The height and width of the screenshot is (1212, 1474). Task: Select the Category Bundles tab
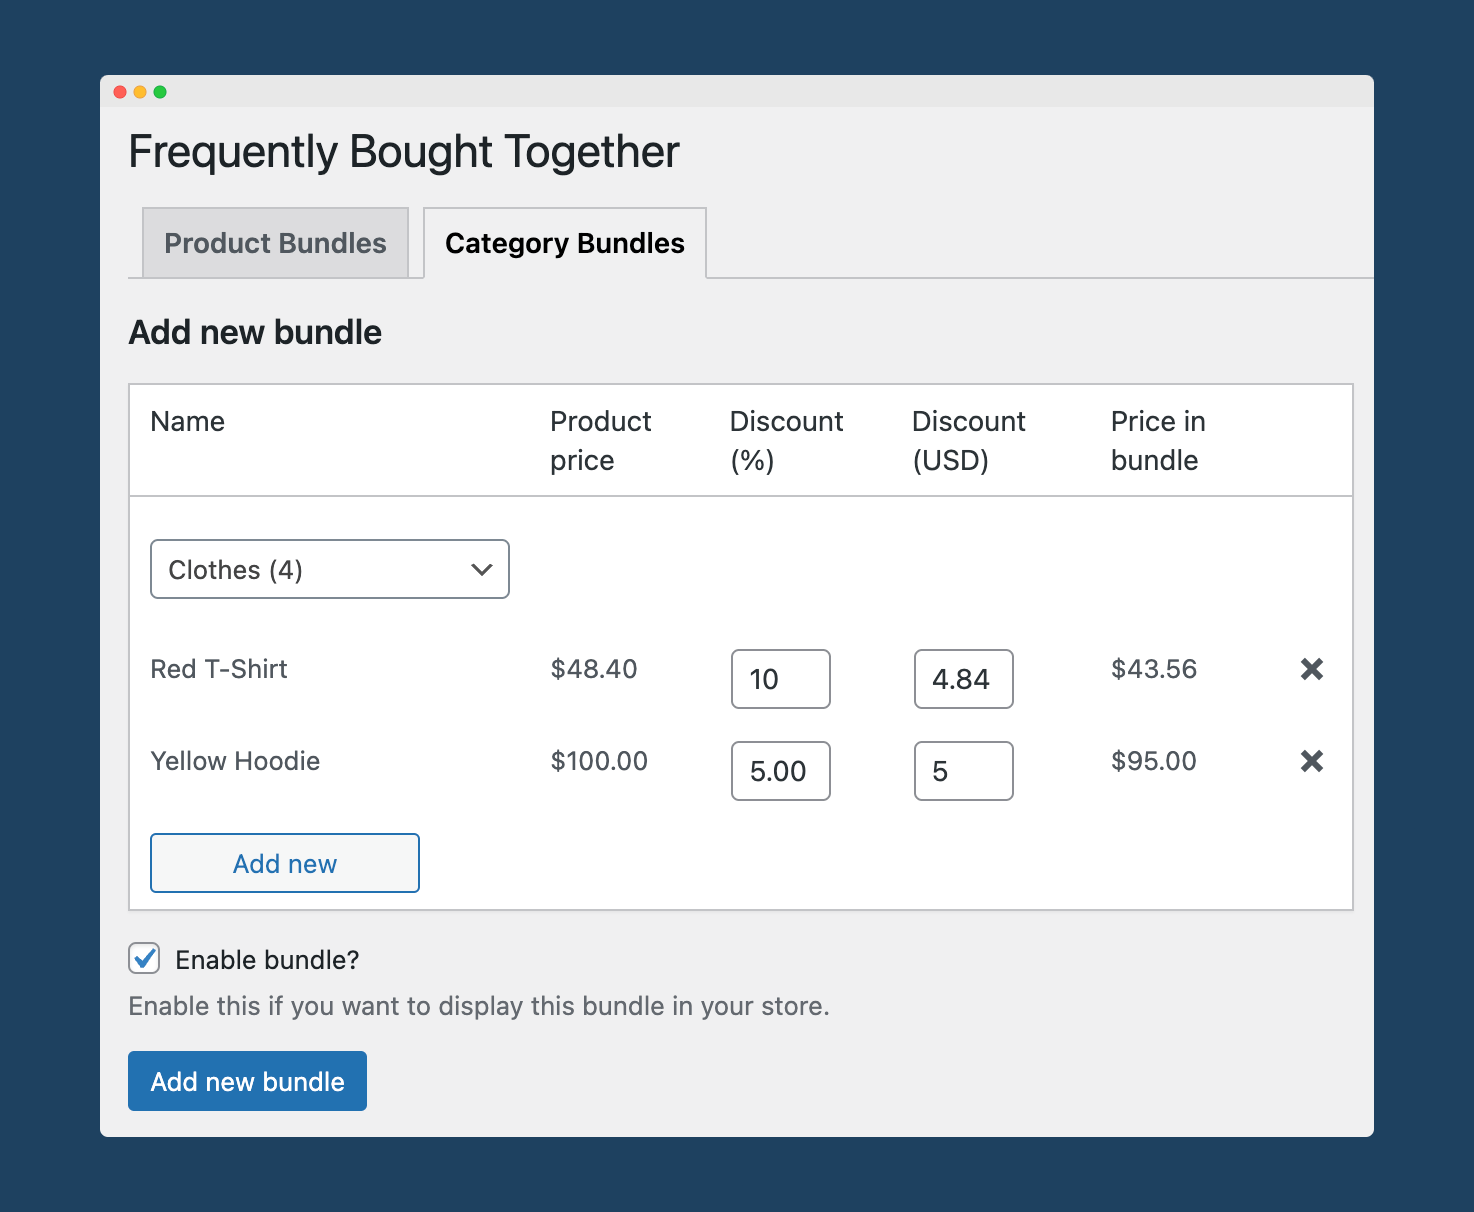coord(564,243)
